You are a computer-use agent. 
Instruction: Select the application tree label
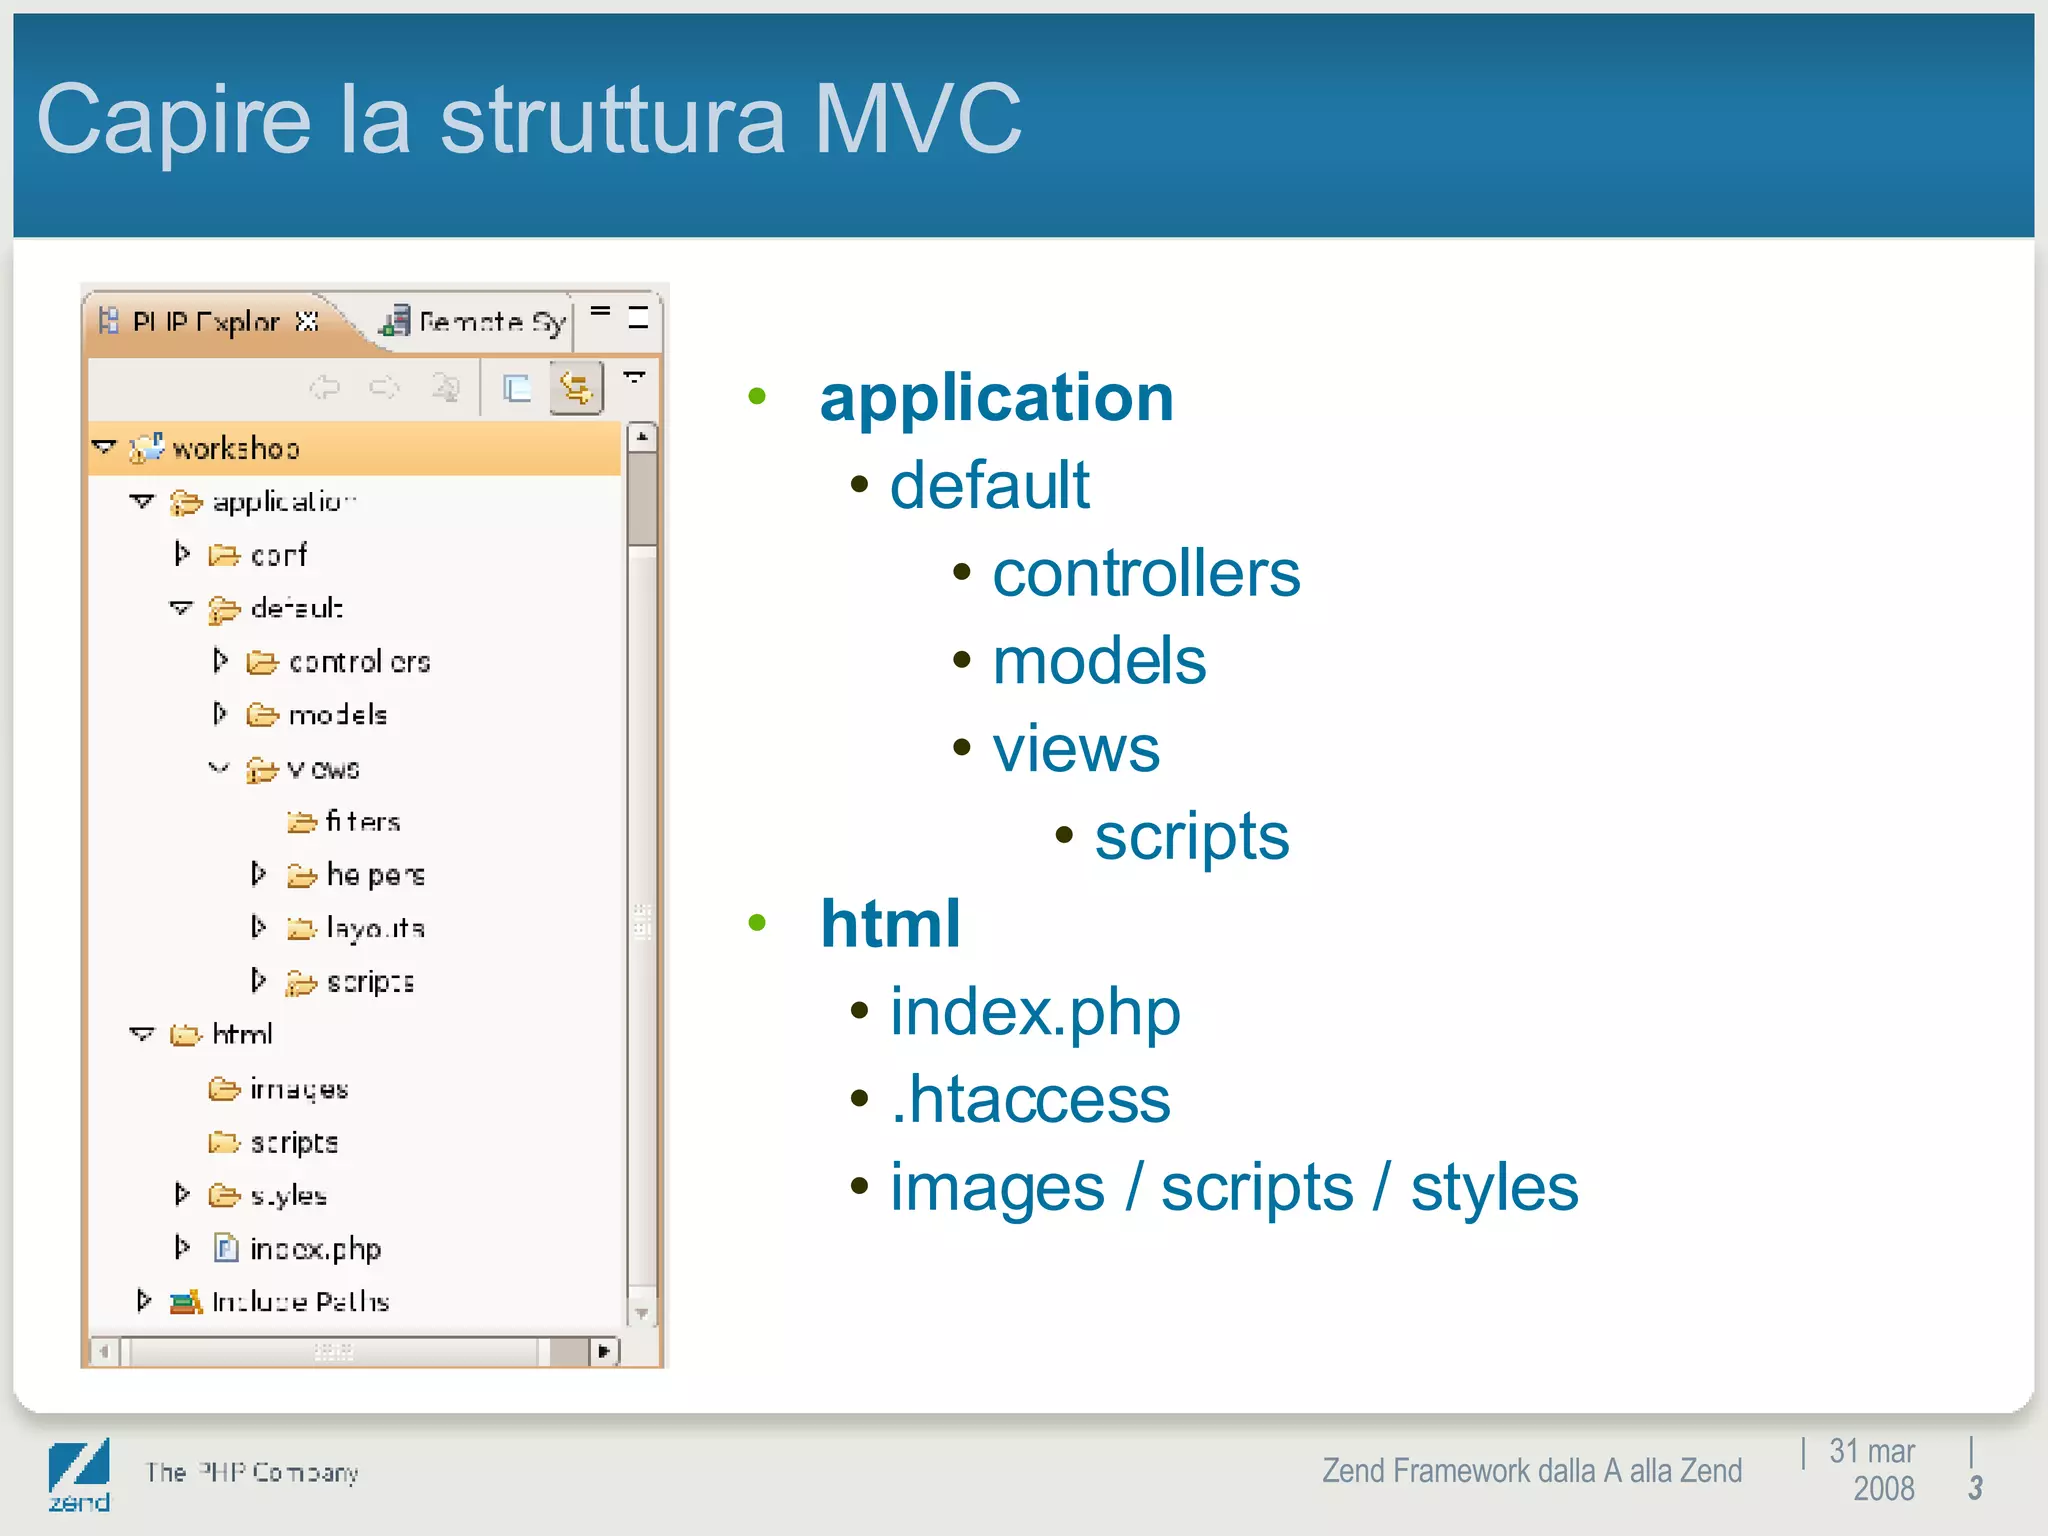(285, 501)
